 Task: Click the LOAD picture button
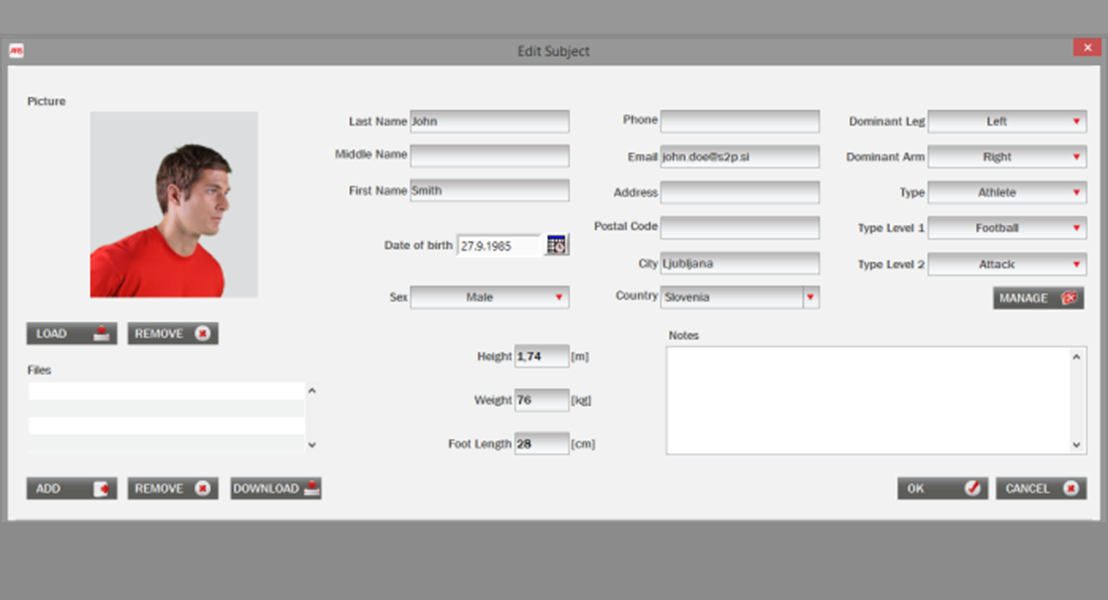pos(71,334)
